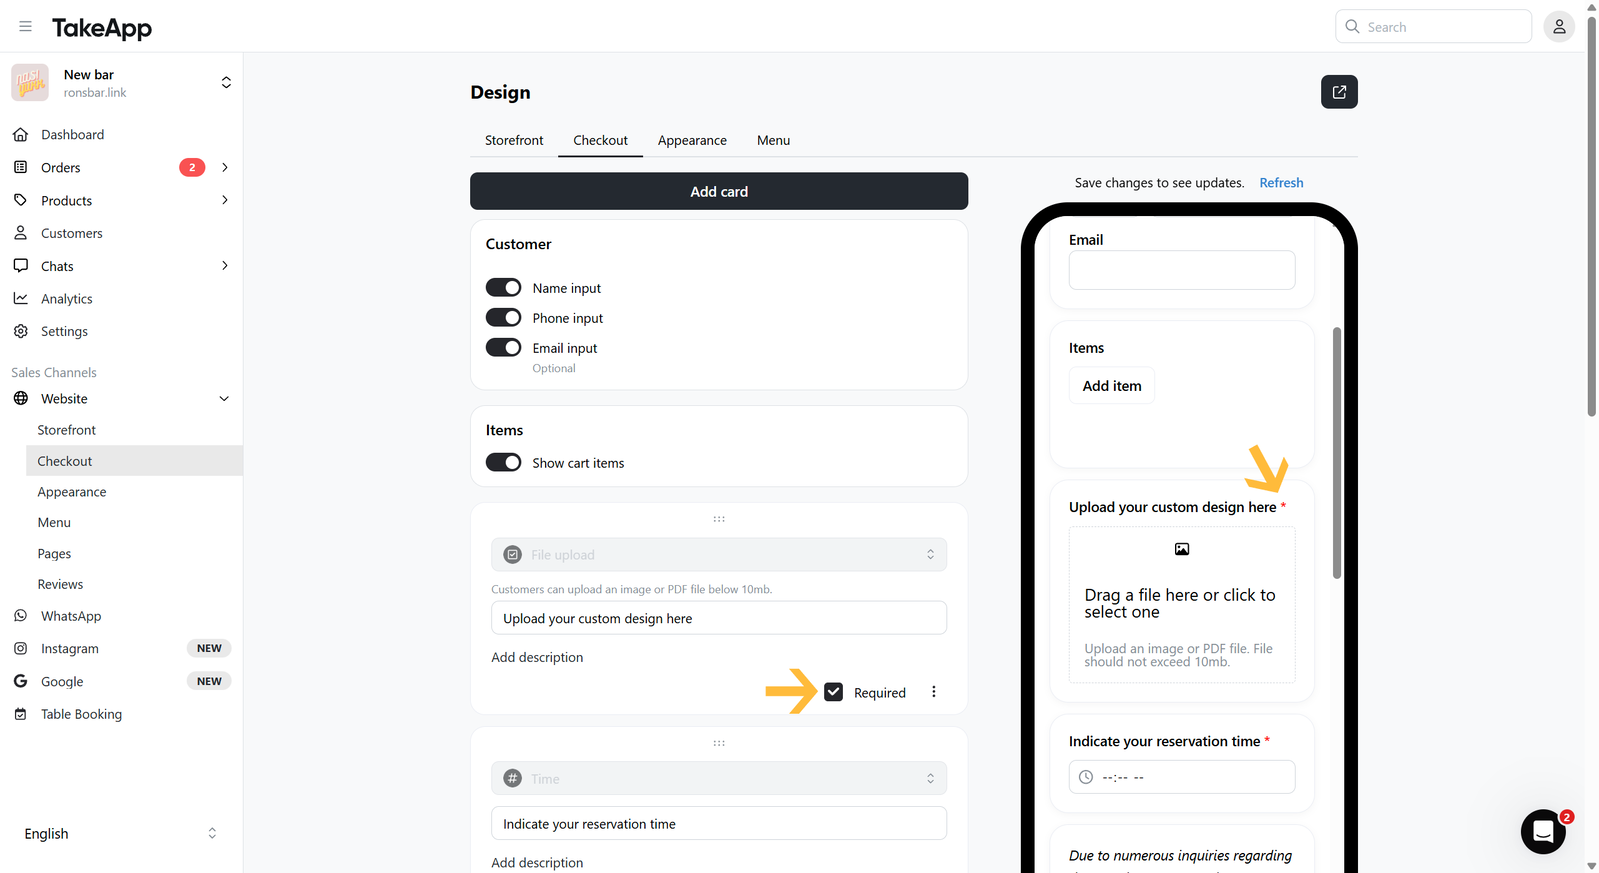Click the Add card button
Viewport: 1599px width, 873px height.
(x=719, y=191)
